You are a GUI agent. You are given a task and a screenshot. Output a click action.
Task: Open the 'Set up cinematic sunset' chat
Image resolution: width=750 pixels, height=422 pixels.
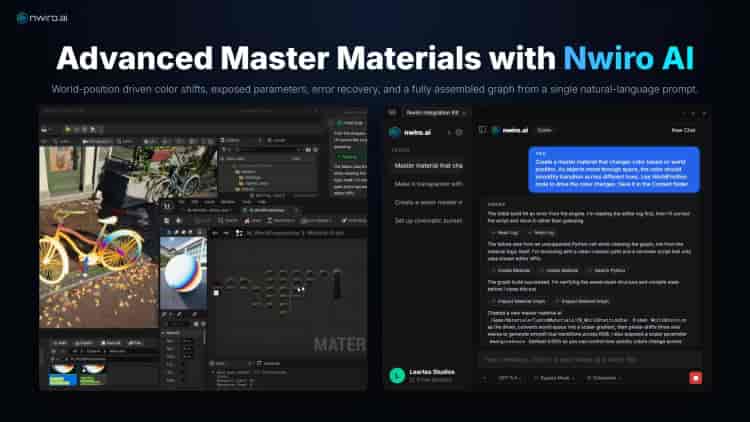coord(428,221)
